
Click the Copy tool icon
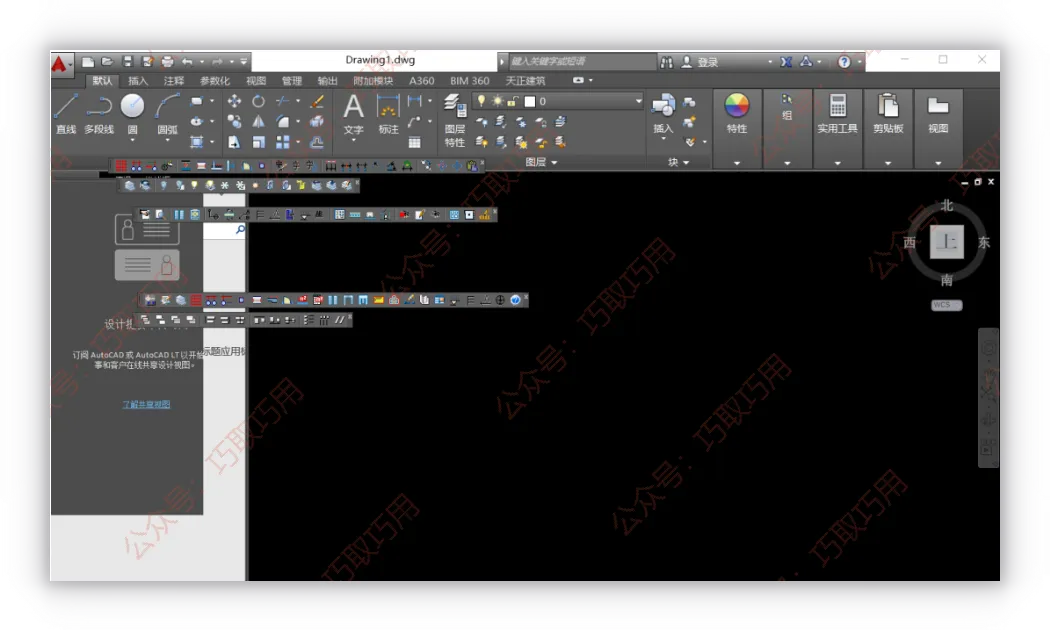[234, 122]
